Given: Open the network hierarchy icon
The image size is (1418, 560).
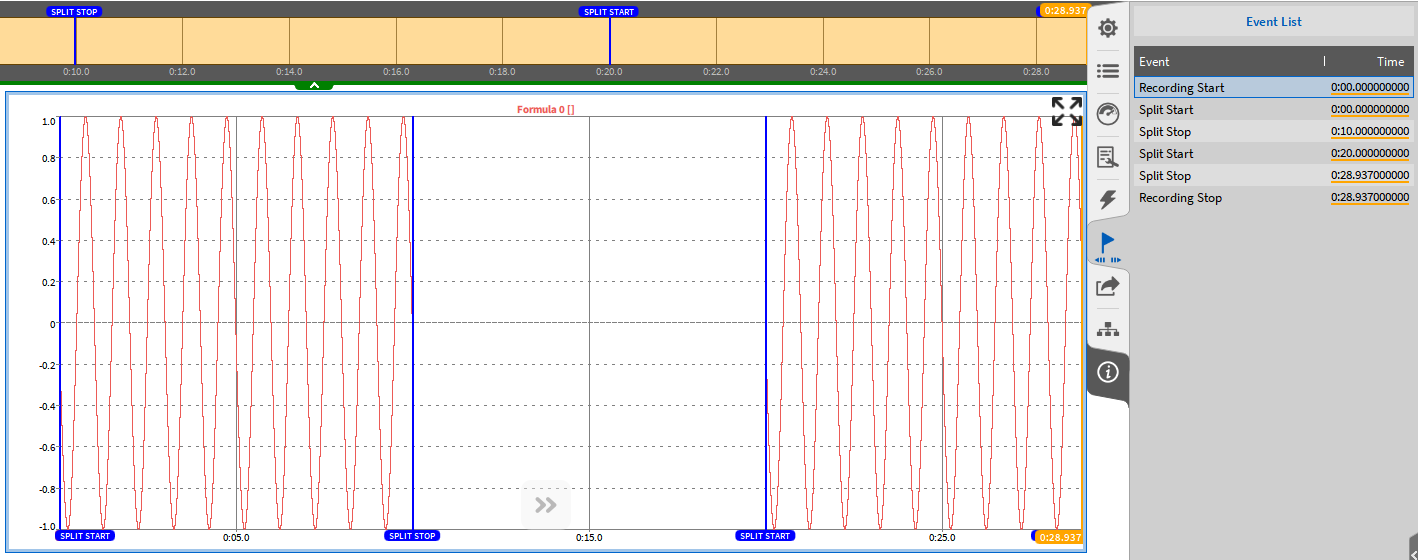Looking at the screenshot, I should pos(1107,329).
